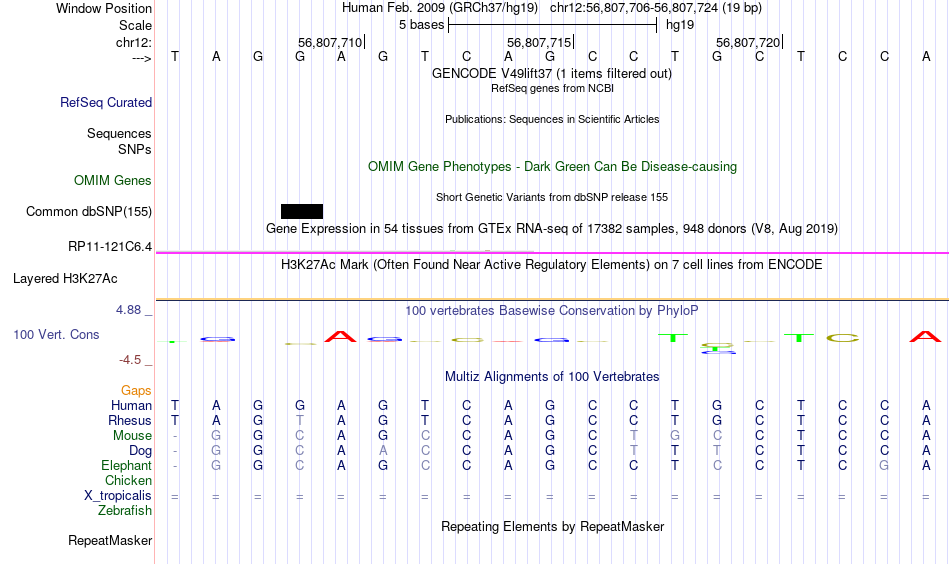Click the H3K27Ac Mark ENCODE track title

click(552, 265)
